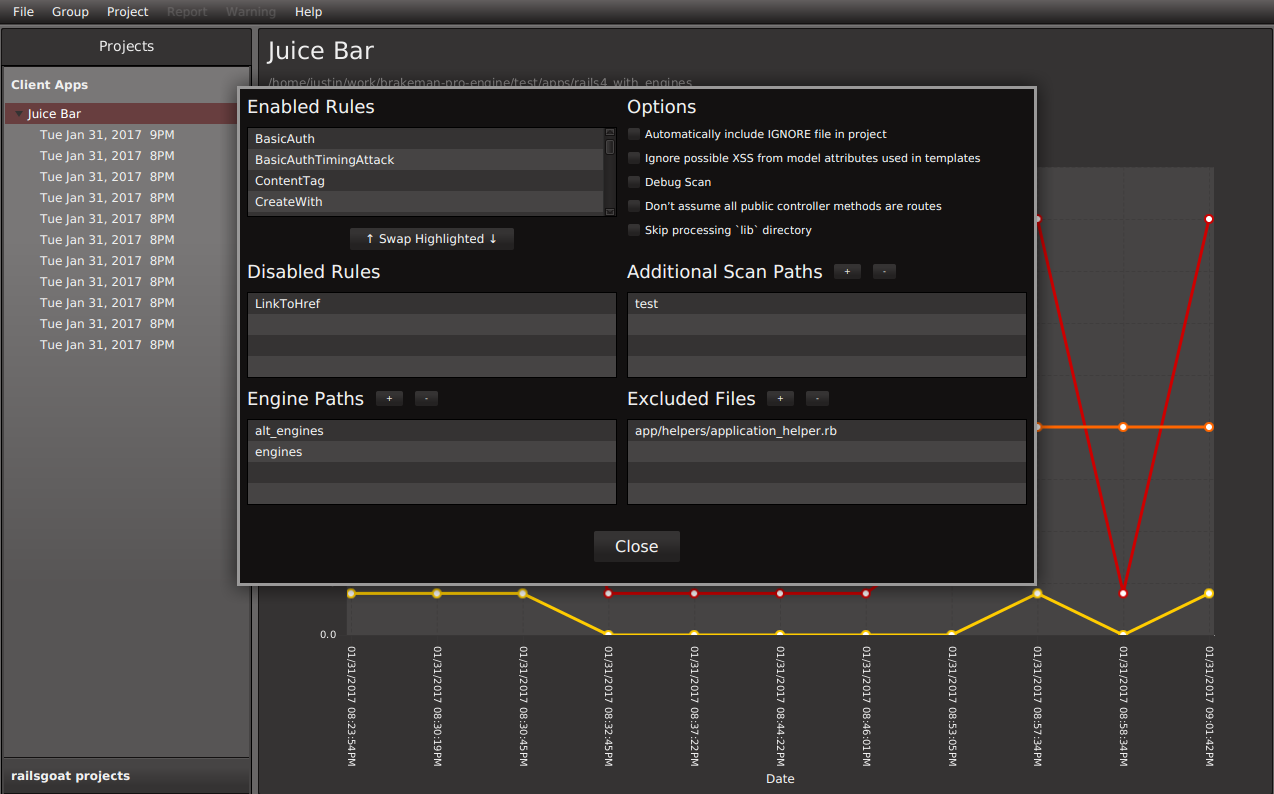The height and width of the screenshot is (794, 1274).
Task: Select BasicAuthTimingAttack rule
Action: pos(425,160)
